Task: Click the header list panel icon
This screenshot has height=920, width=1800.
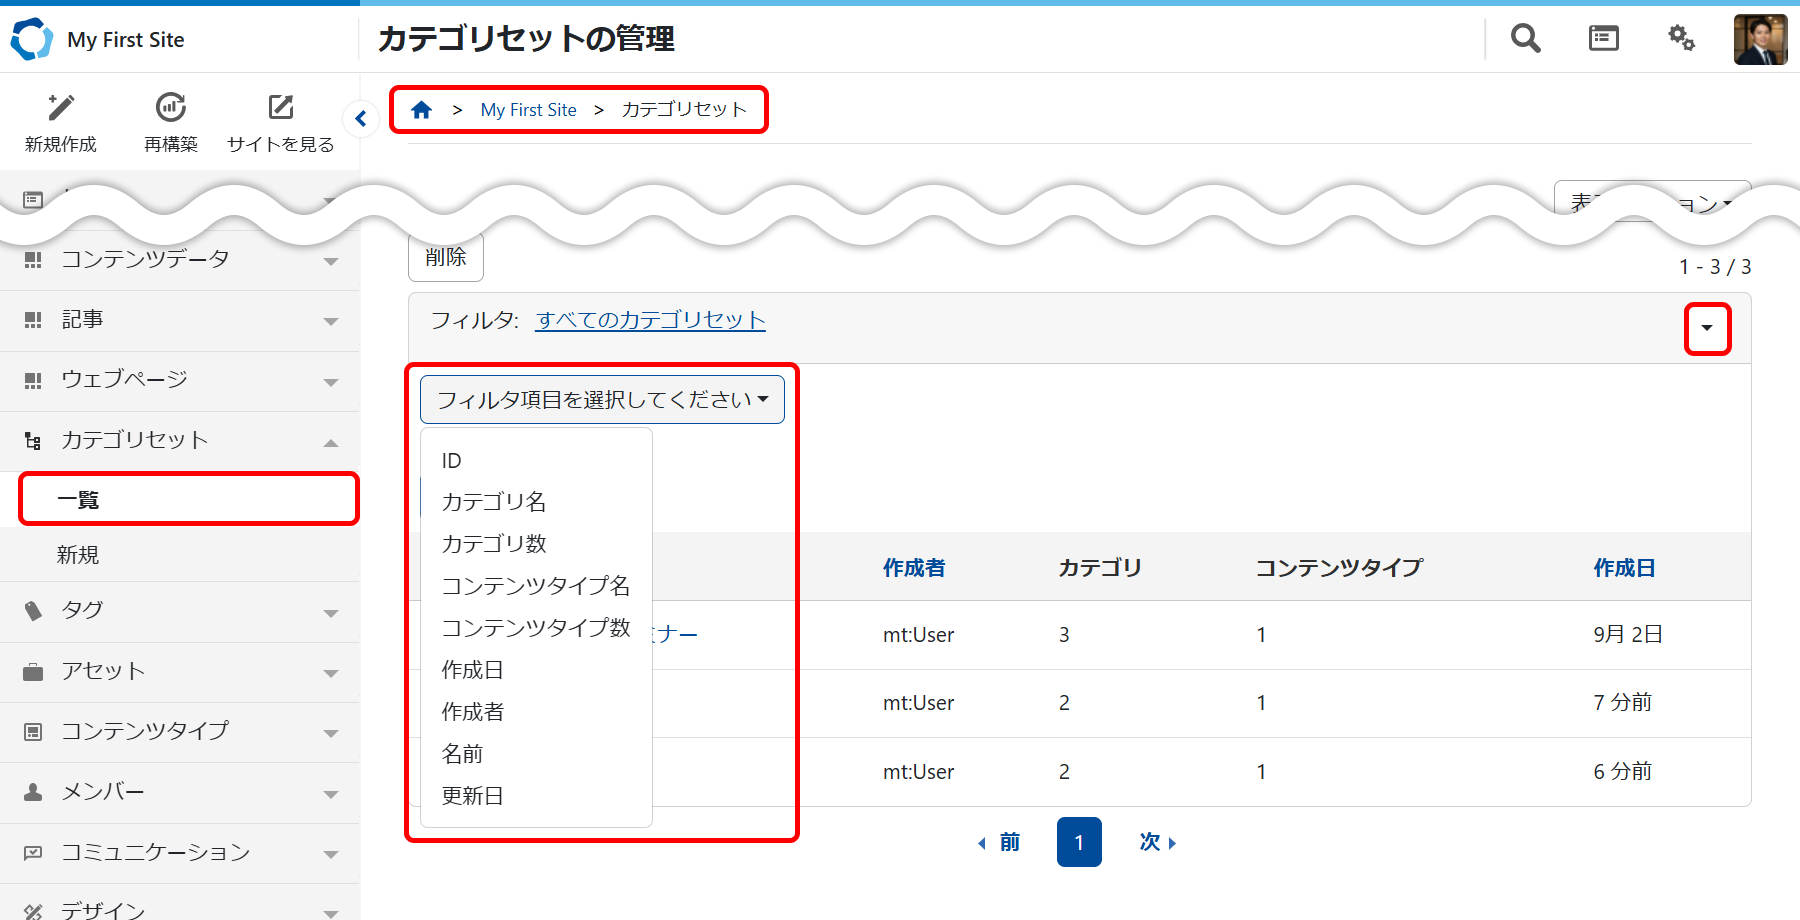Action: pyautogui.click(x=1603, y=39)
